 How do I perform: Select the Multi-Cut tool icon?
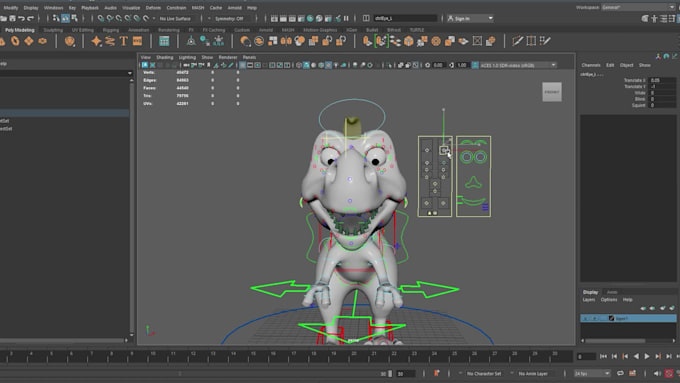(517, 41)
